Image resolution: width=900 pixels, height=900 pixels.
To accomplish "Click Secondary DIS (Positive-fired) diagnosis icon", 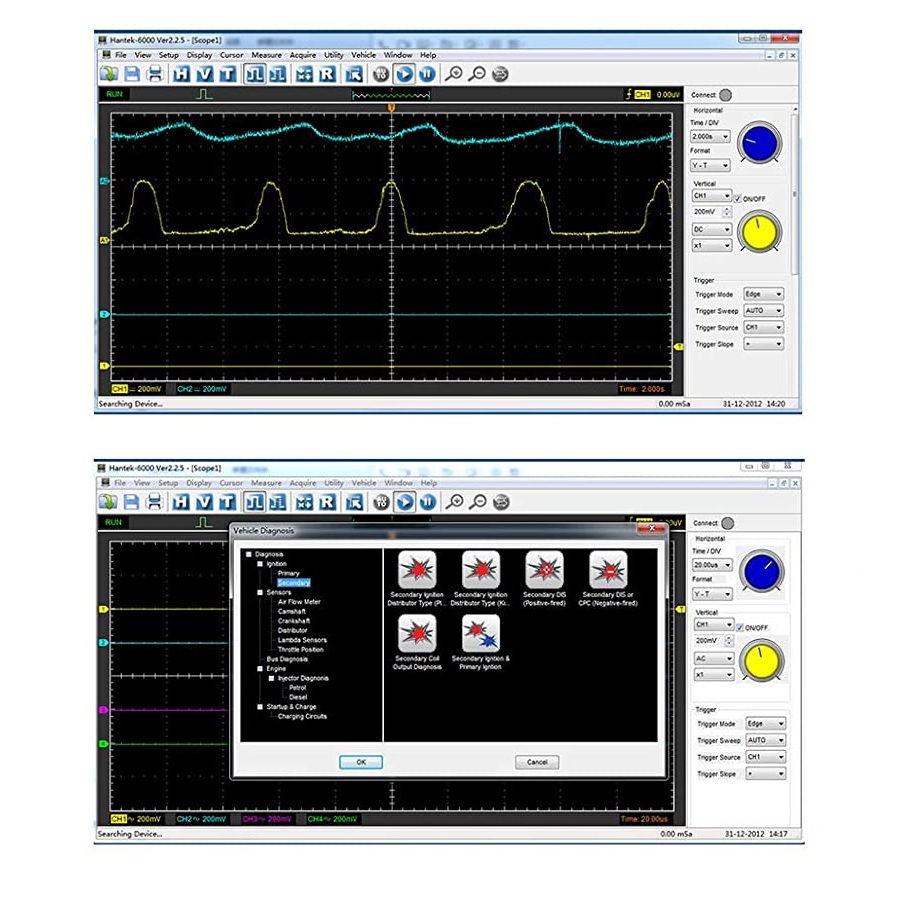I will click(x=544, y=571).
